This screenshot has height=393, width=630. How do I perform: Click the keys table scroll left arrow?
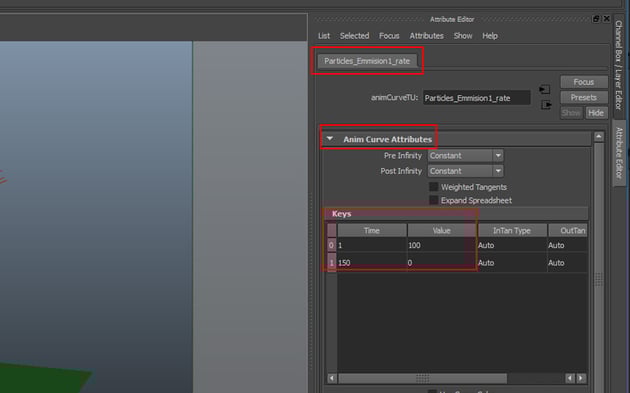click(x=332, y=378)
